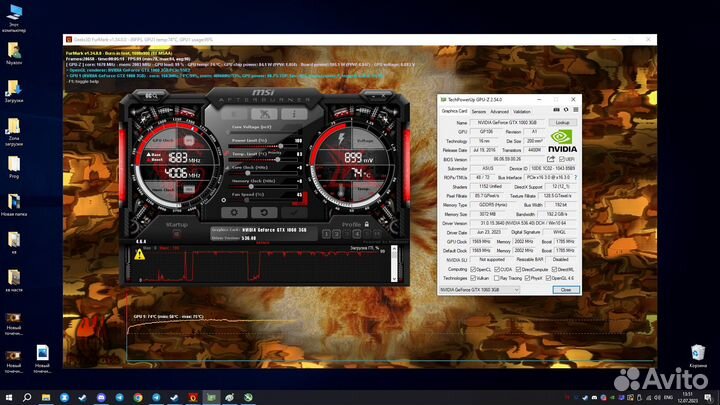Click the clock and date in system tray
The image size is (720, 405).
[687, 398]
